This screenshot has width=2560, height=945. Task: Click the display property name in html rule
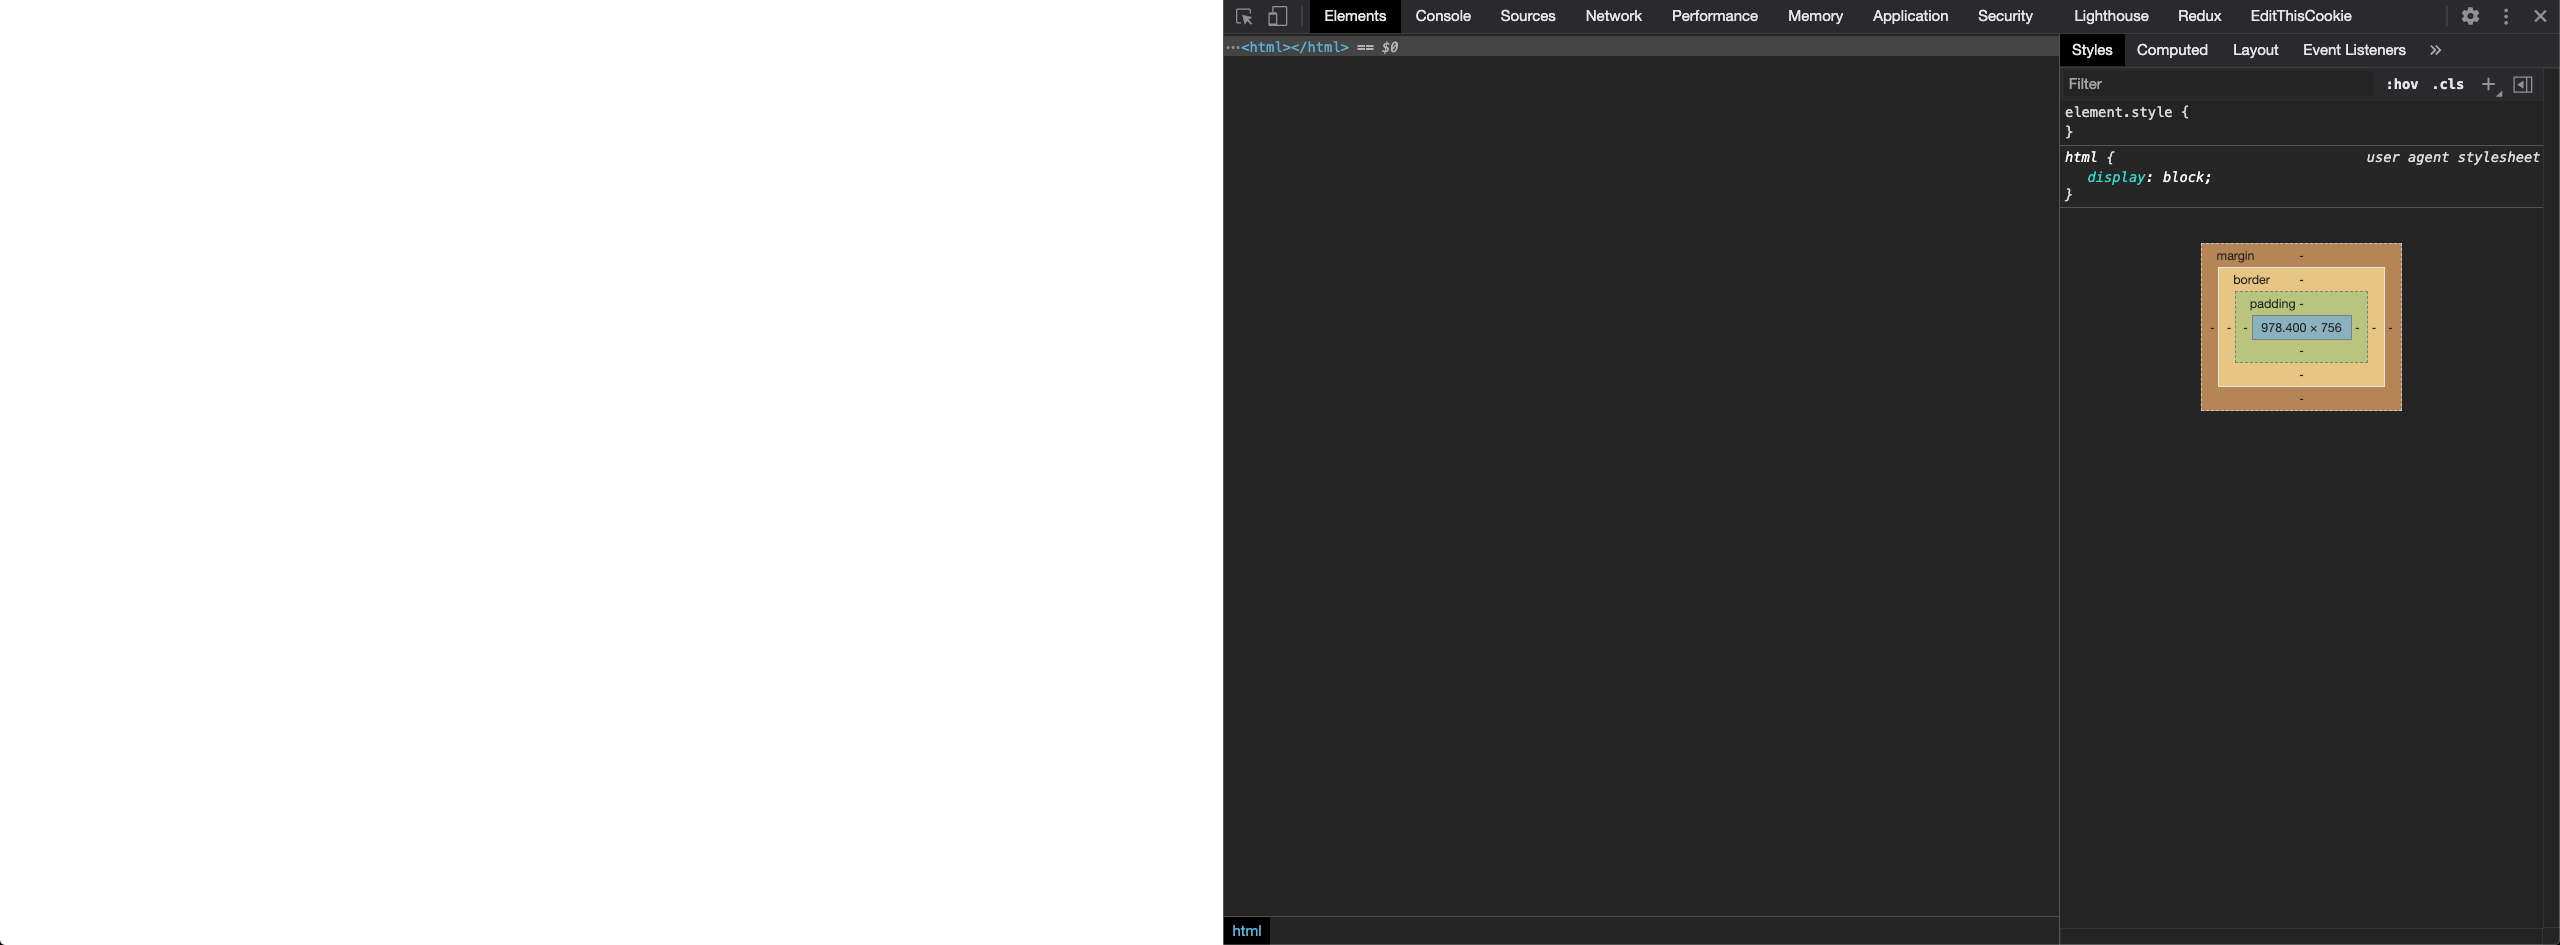click(x=2115, y=178)
